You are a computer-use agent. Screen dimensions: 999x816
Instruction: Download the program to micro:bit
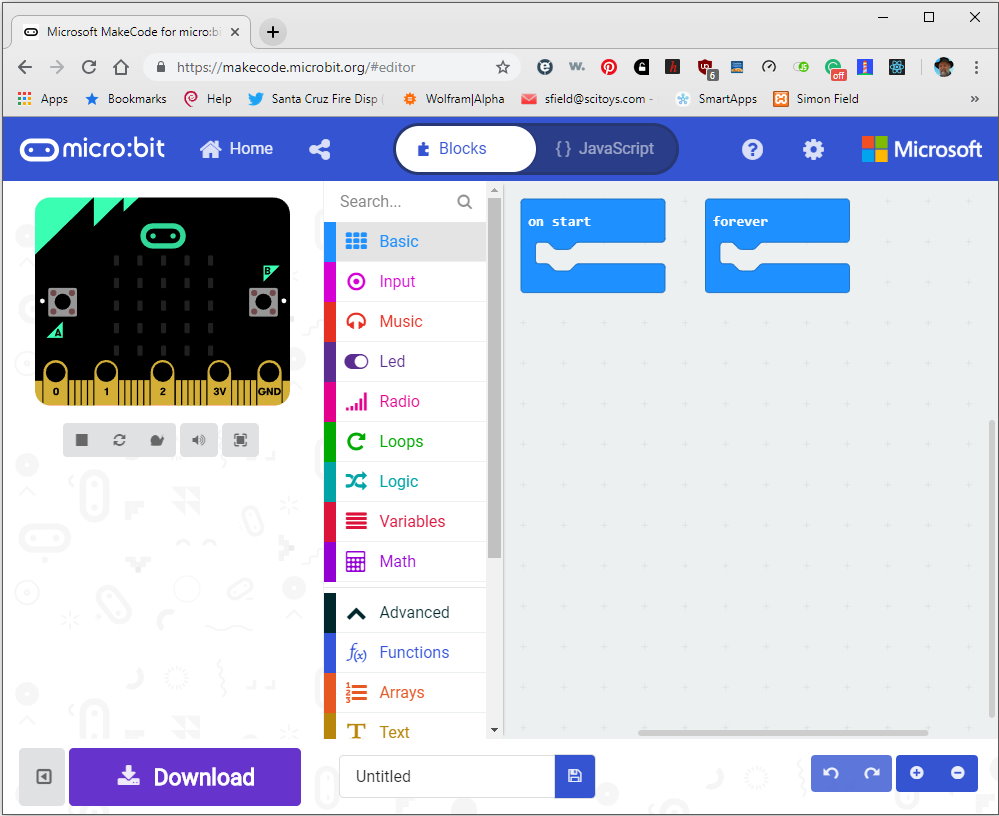tap(185, 777)
